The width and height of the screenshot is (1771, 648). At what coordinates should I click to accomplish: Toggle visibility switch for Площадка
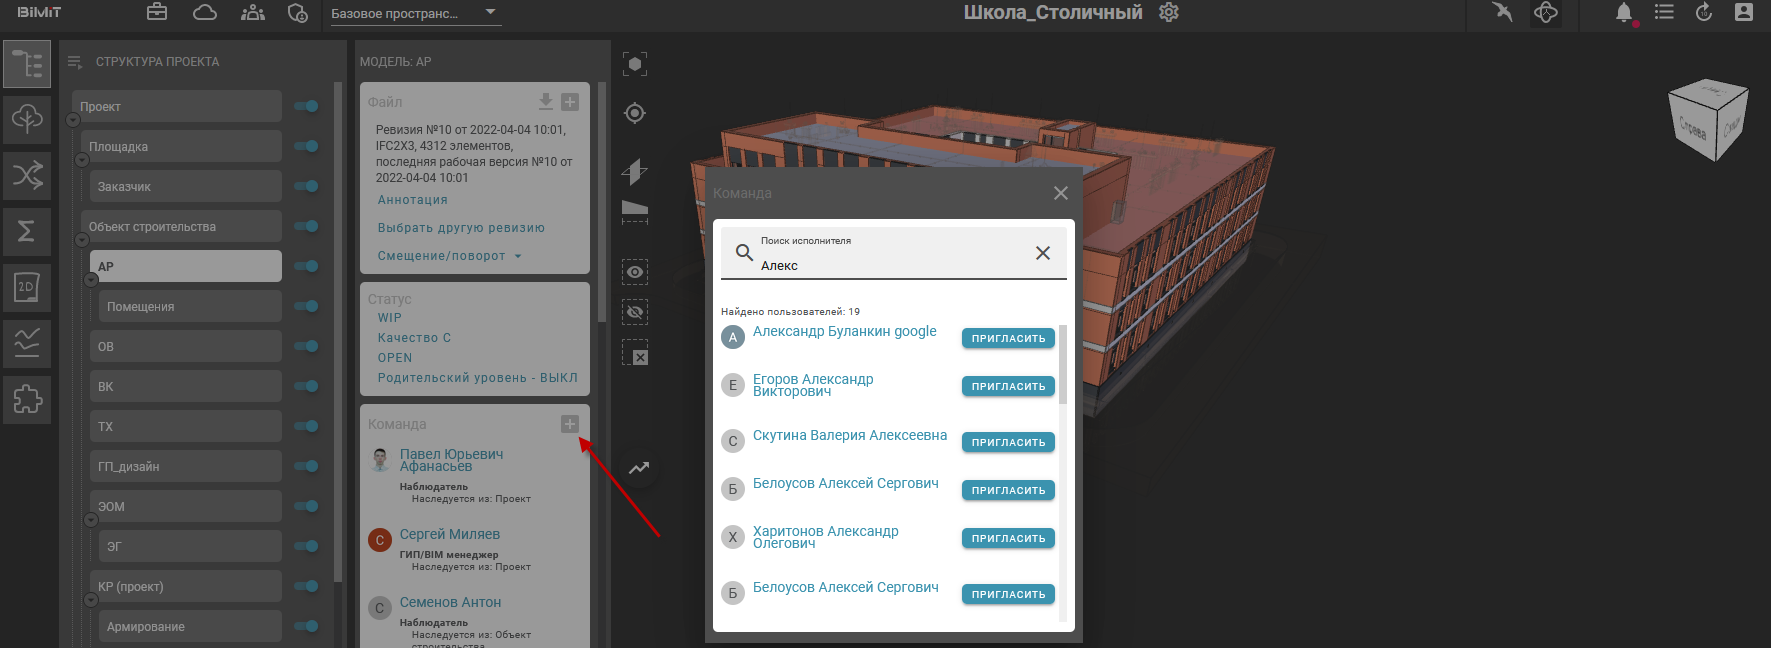click(x=306, y=146)
